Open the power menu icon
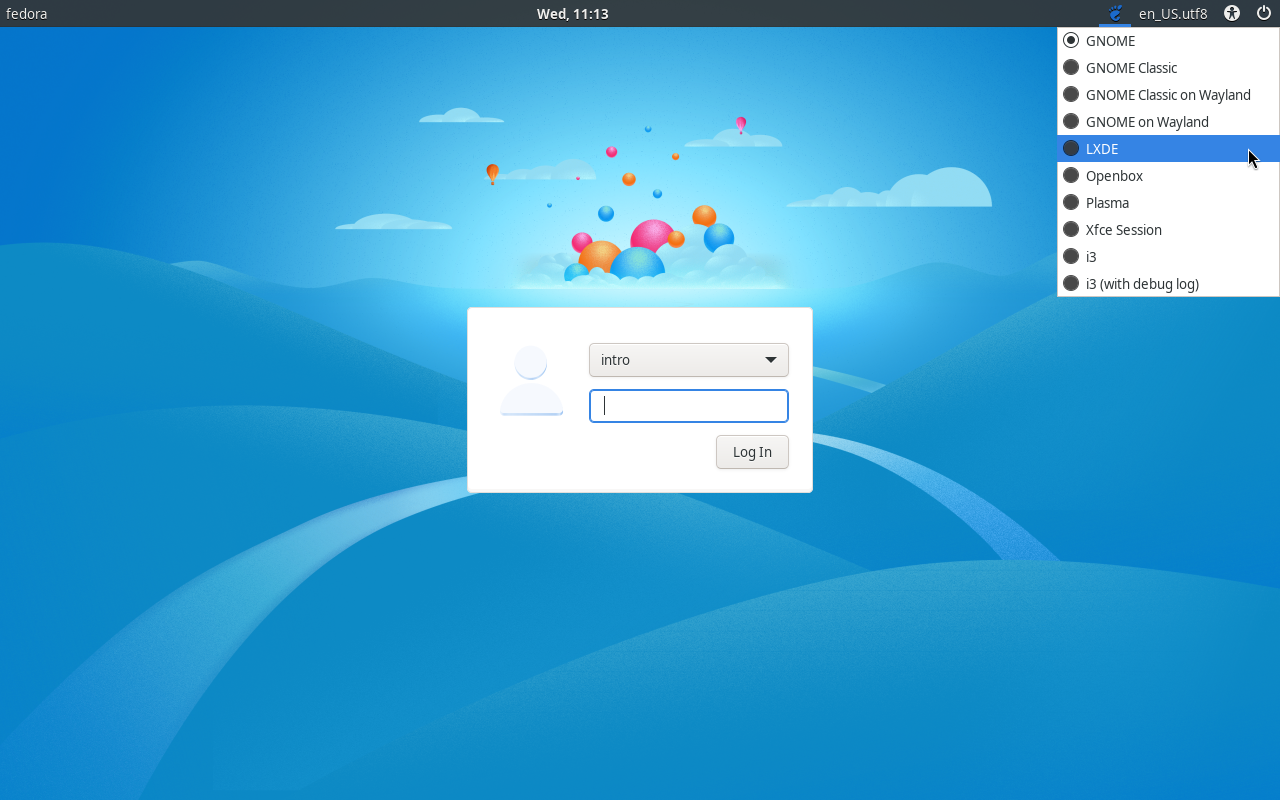 tap(1264, 14)
